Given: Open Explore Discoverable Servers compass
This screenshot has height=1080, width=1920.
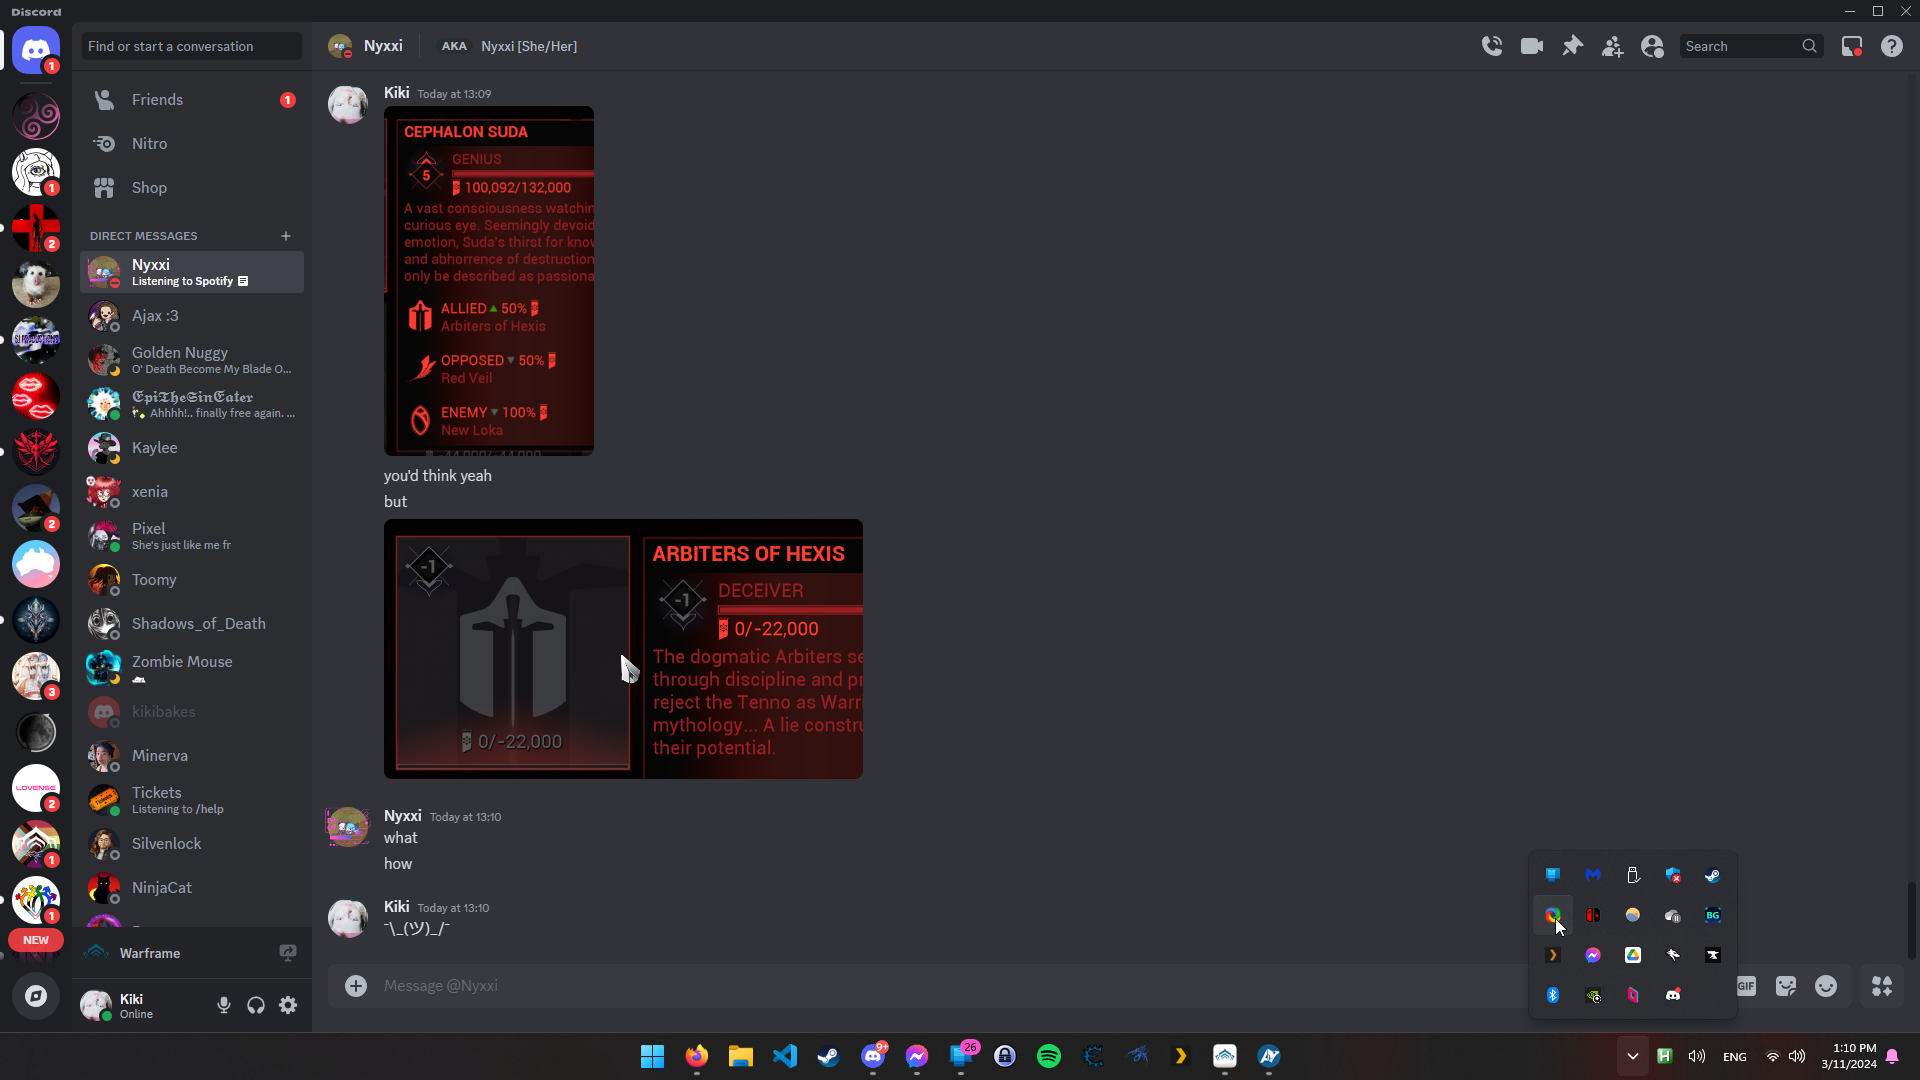Looking at the screenshot, I should point(36,996).
